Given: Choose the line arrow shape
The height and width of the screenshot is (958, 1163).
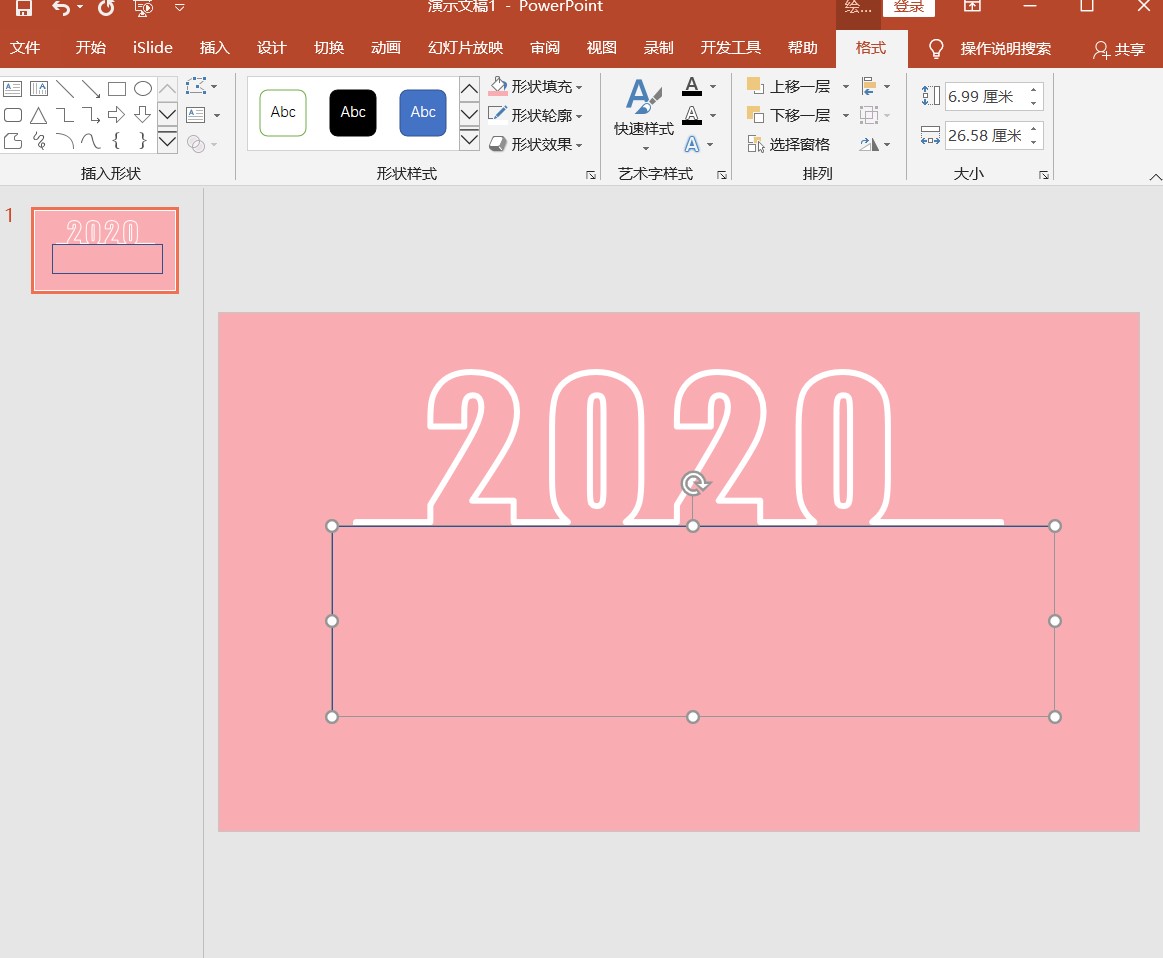Looking at the screenshot, I should tap(91, 89).
